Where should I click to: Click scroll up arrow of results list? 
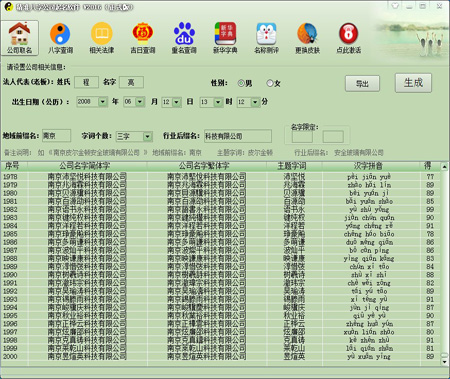click(444, 166)
